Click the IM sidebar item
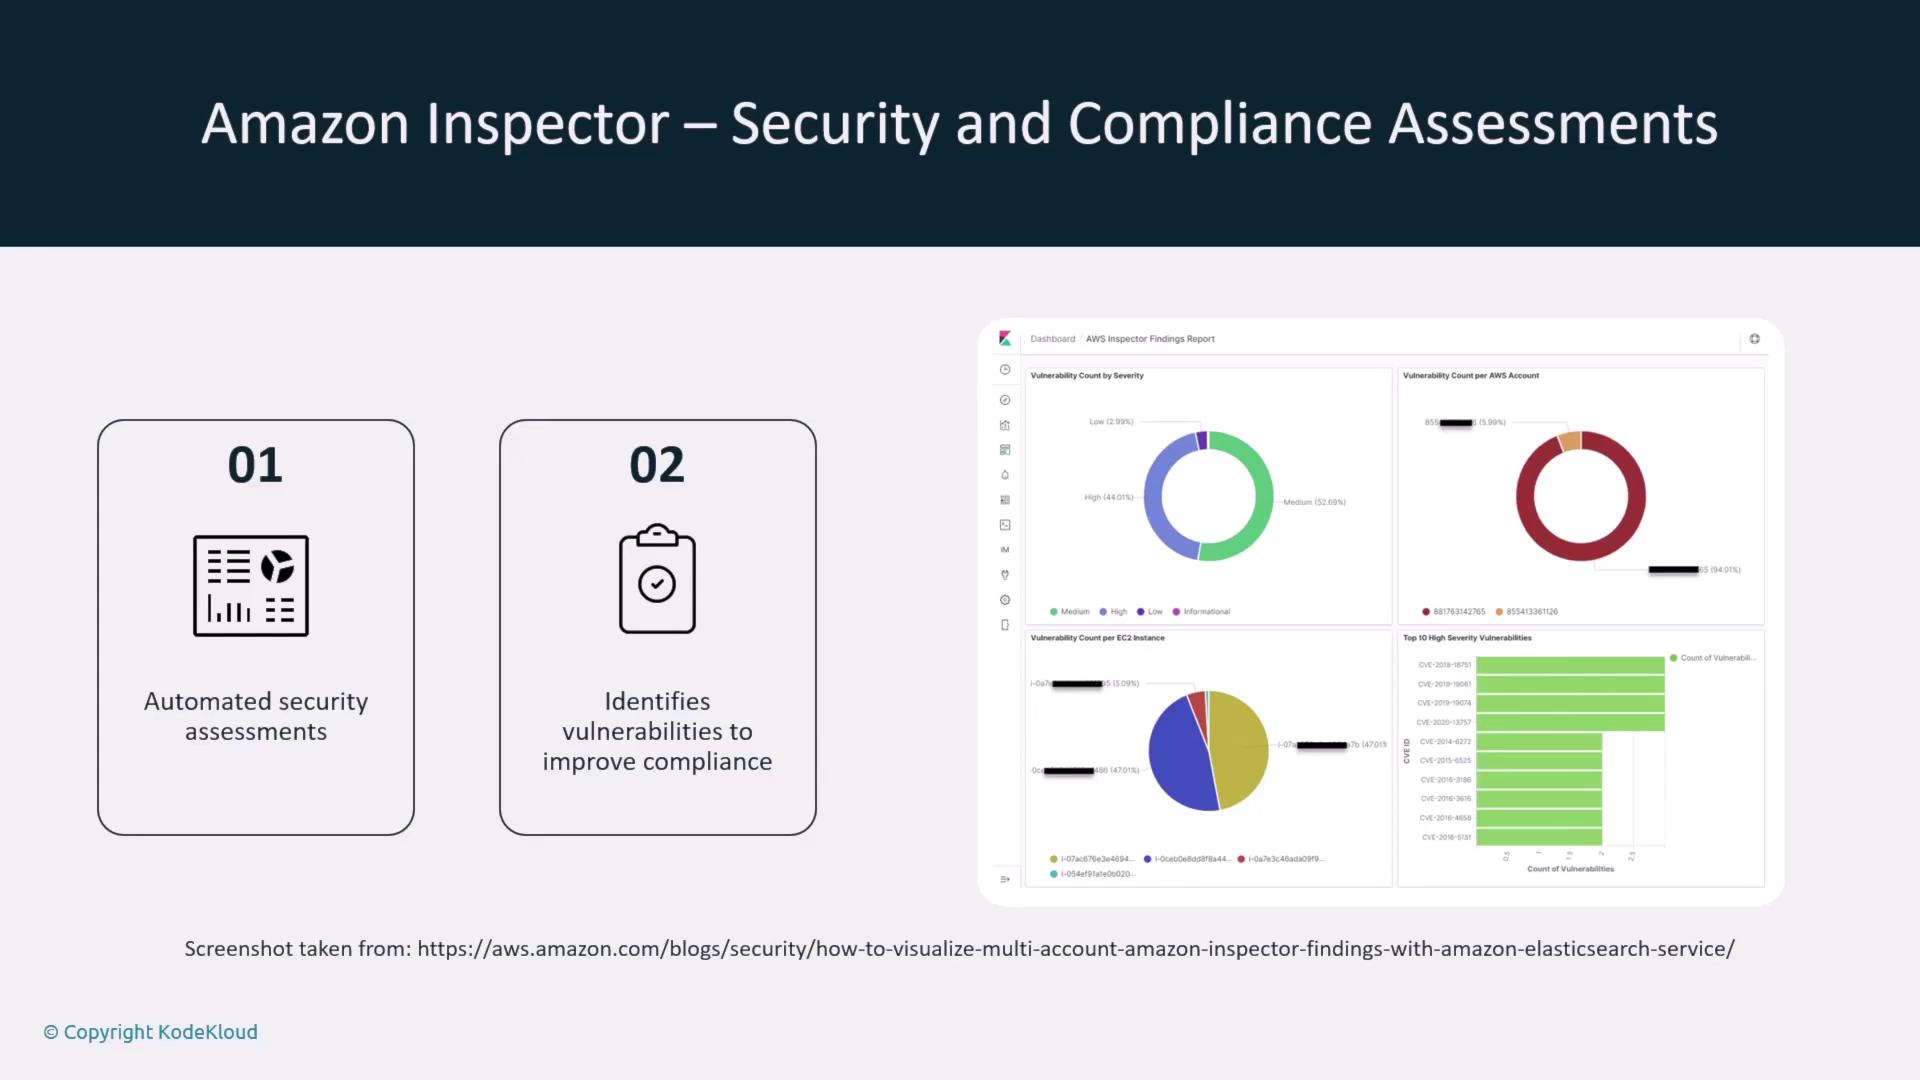Image resolution: width=1920 pixels, height=1080 pixels. [1005, 550]
